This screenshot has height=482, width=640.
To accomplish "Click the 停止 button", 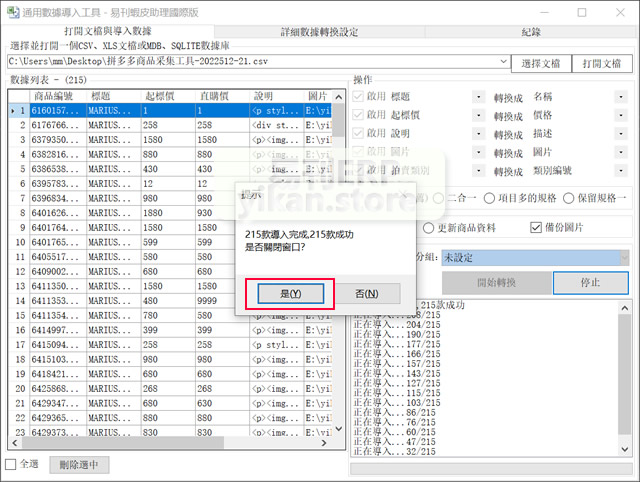I will 591,282.
